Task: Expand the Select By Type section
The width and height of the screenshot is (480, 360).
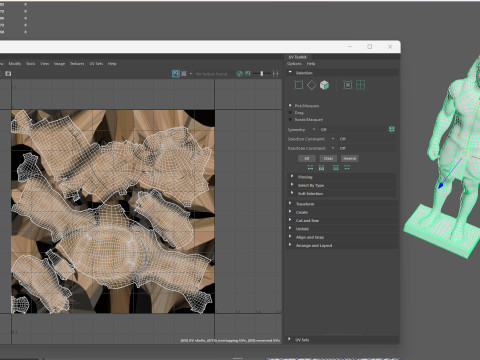Action: click(x=343, y=185)
